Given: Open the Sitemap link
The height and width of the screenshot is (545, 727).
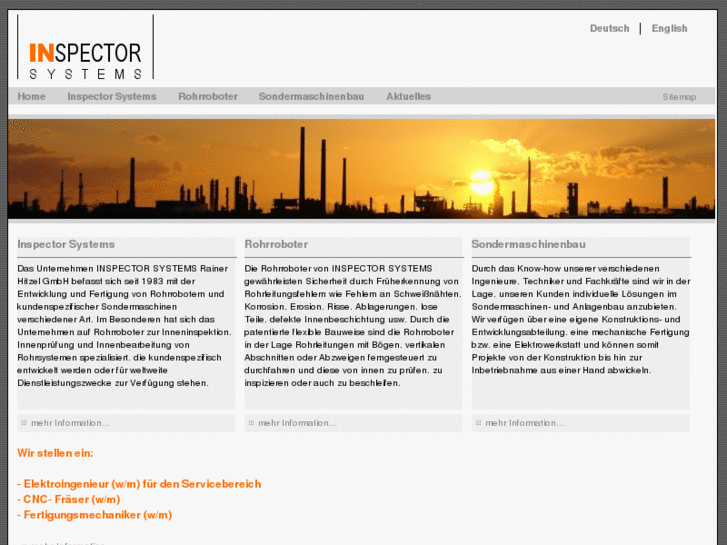Looking at the screenshot, I should point(679,97).
